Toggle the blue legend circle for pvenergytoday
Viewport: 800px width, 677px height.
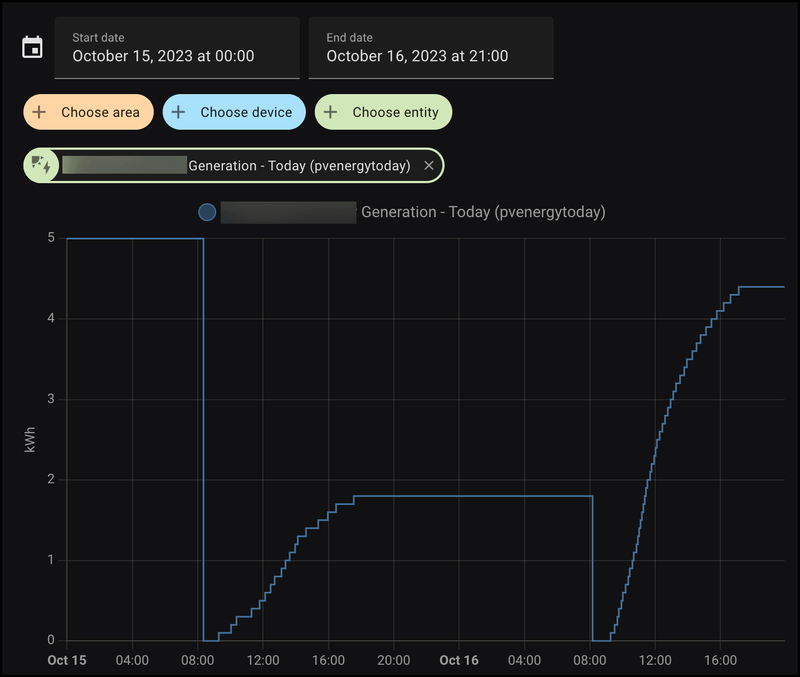(207, 212)
